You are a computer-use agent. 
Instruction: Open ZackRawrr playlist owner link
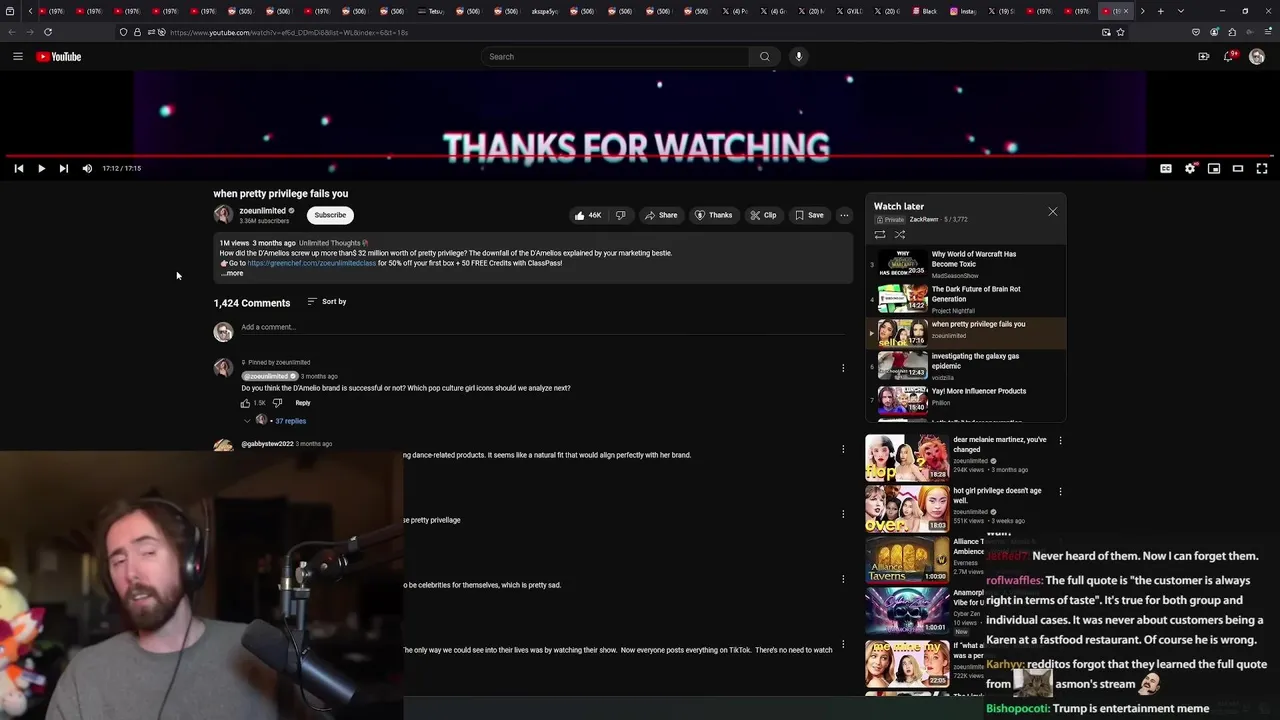[x=923, y=219]
